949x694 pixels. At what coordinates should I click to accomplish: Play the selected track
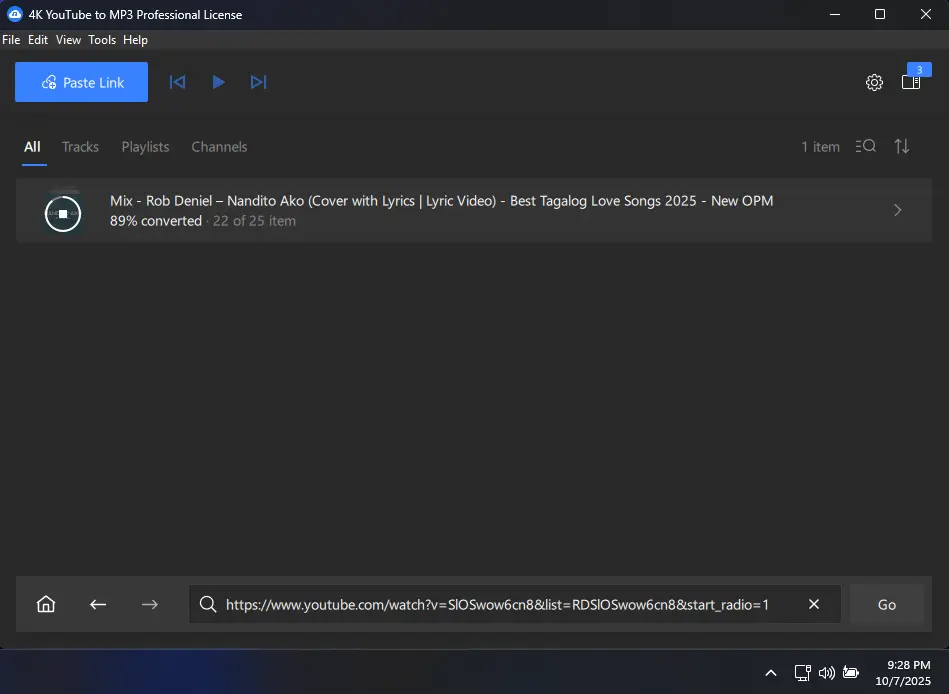[x=218, y=82]
